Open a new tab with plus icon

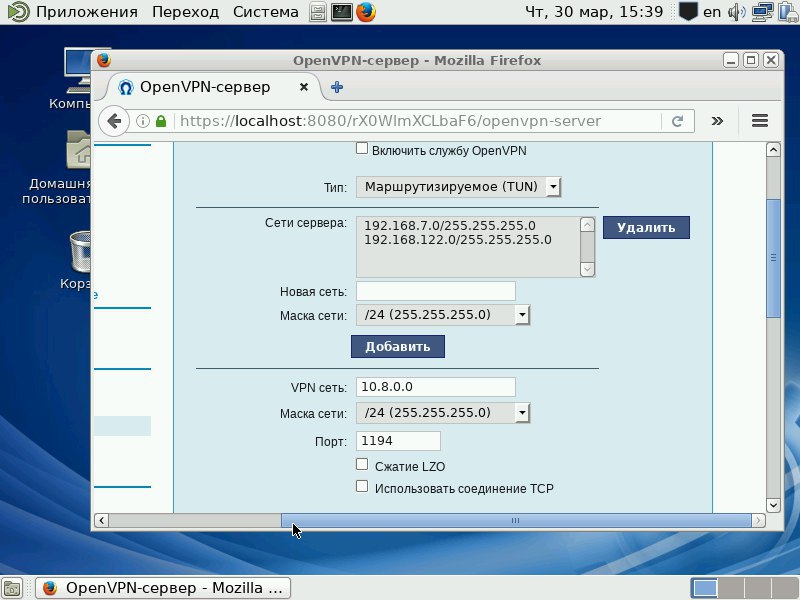click(337, 87)
